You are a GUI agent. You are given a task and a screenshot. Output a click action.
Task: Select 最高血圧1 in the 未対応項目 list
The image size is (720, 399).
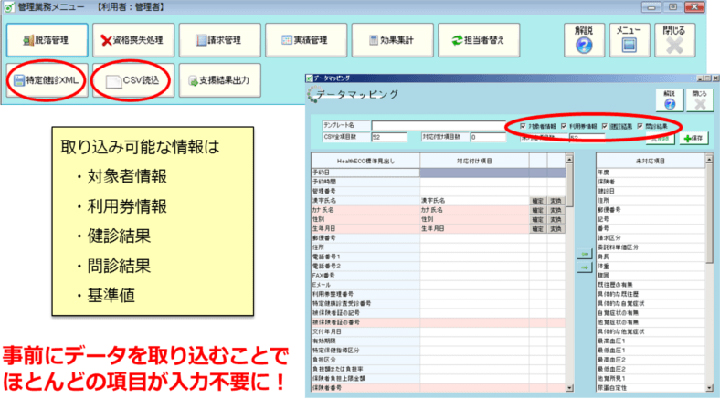[650, 341]
